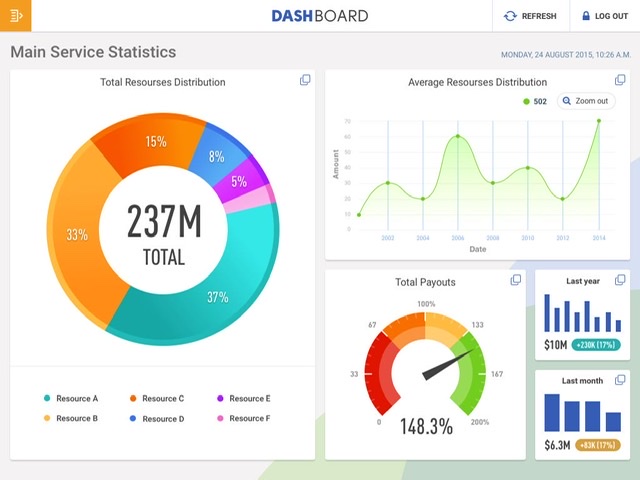This screenshot has height=480, width=640.
Task: Expand the Total Resourses Distribution panel
Action: [305, 80]
